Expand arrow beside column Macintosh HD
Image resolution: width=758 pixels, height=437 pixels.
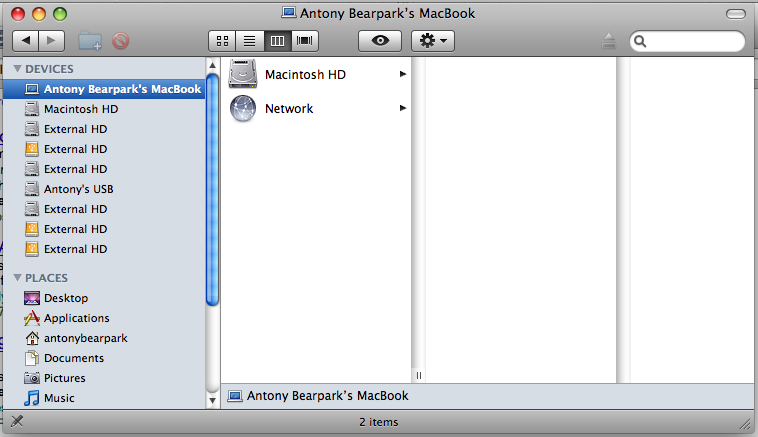[403, 74]
